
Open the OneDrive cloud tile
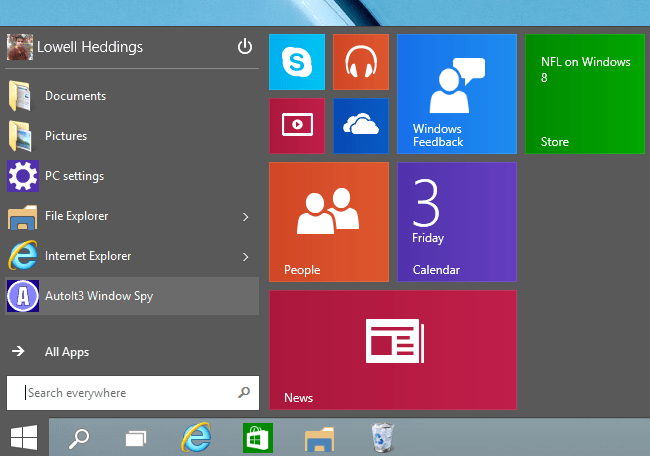[x=361, y=126]
